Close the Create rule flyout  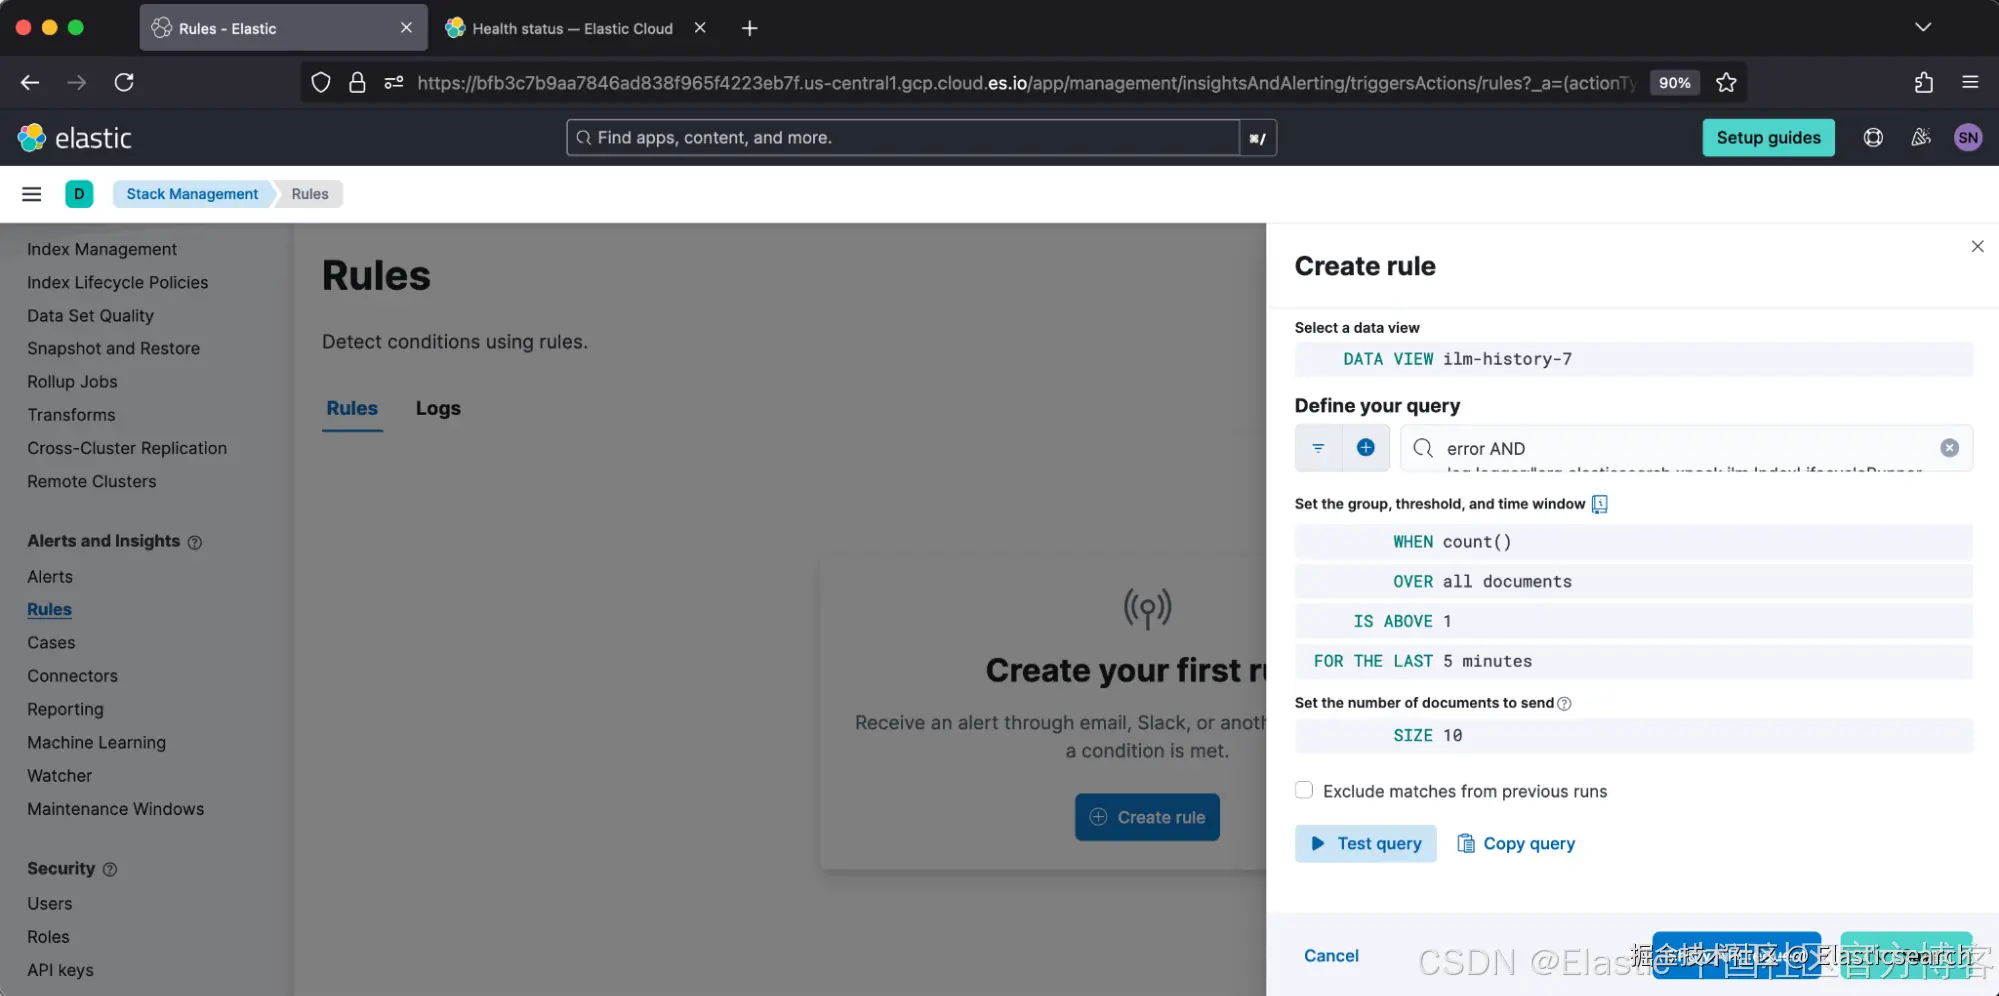[1977, 246]
